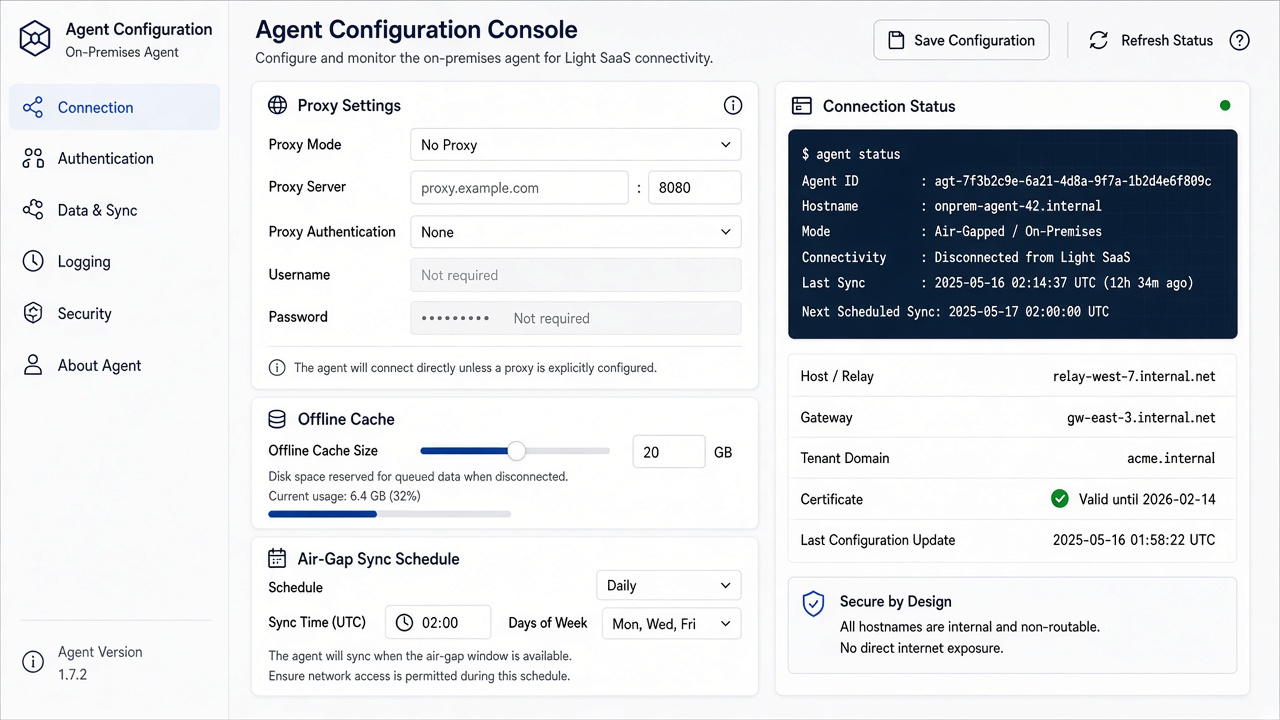Open help via the question mark icon

(1239, 40)
